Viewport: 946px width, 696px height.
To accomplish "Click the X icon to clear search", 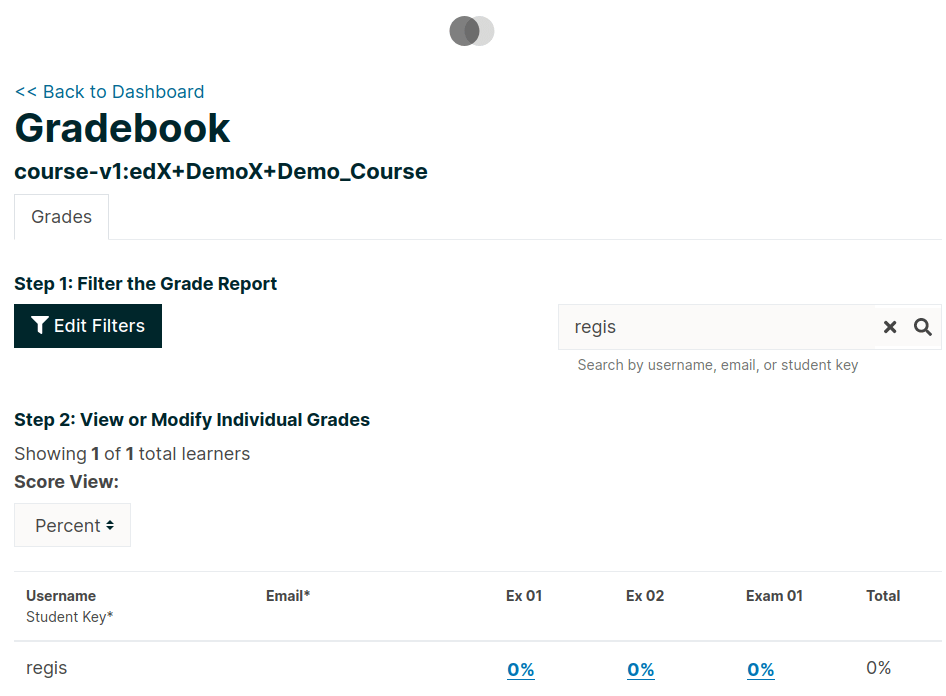I will (x=890, y=327).
